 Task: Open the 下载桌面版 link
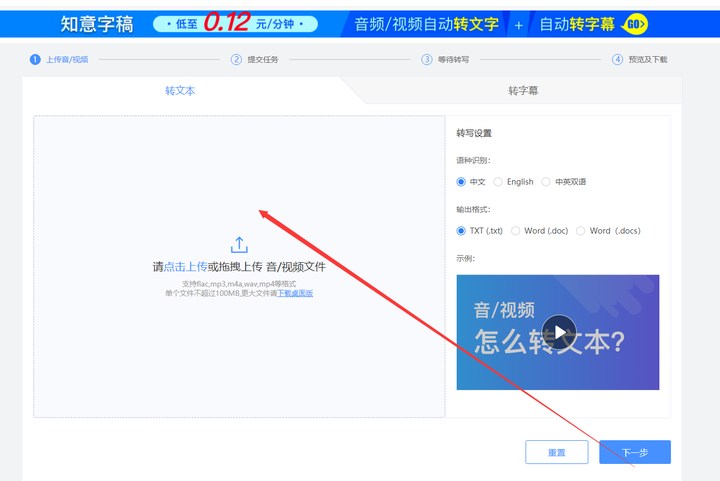295,293
